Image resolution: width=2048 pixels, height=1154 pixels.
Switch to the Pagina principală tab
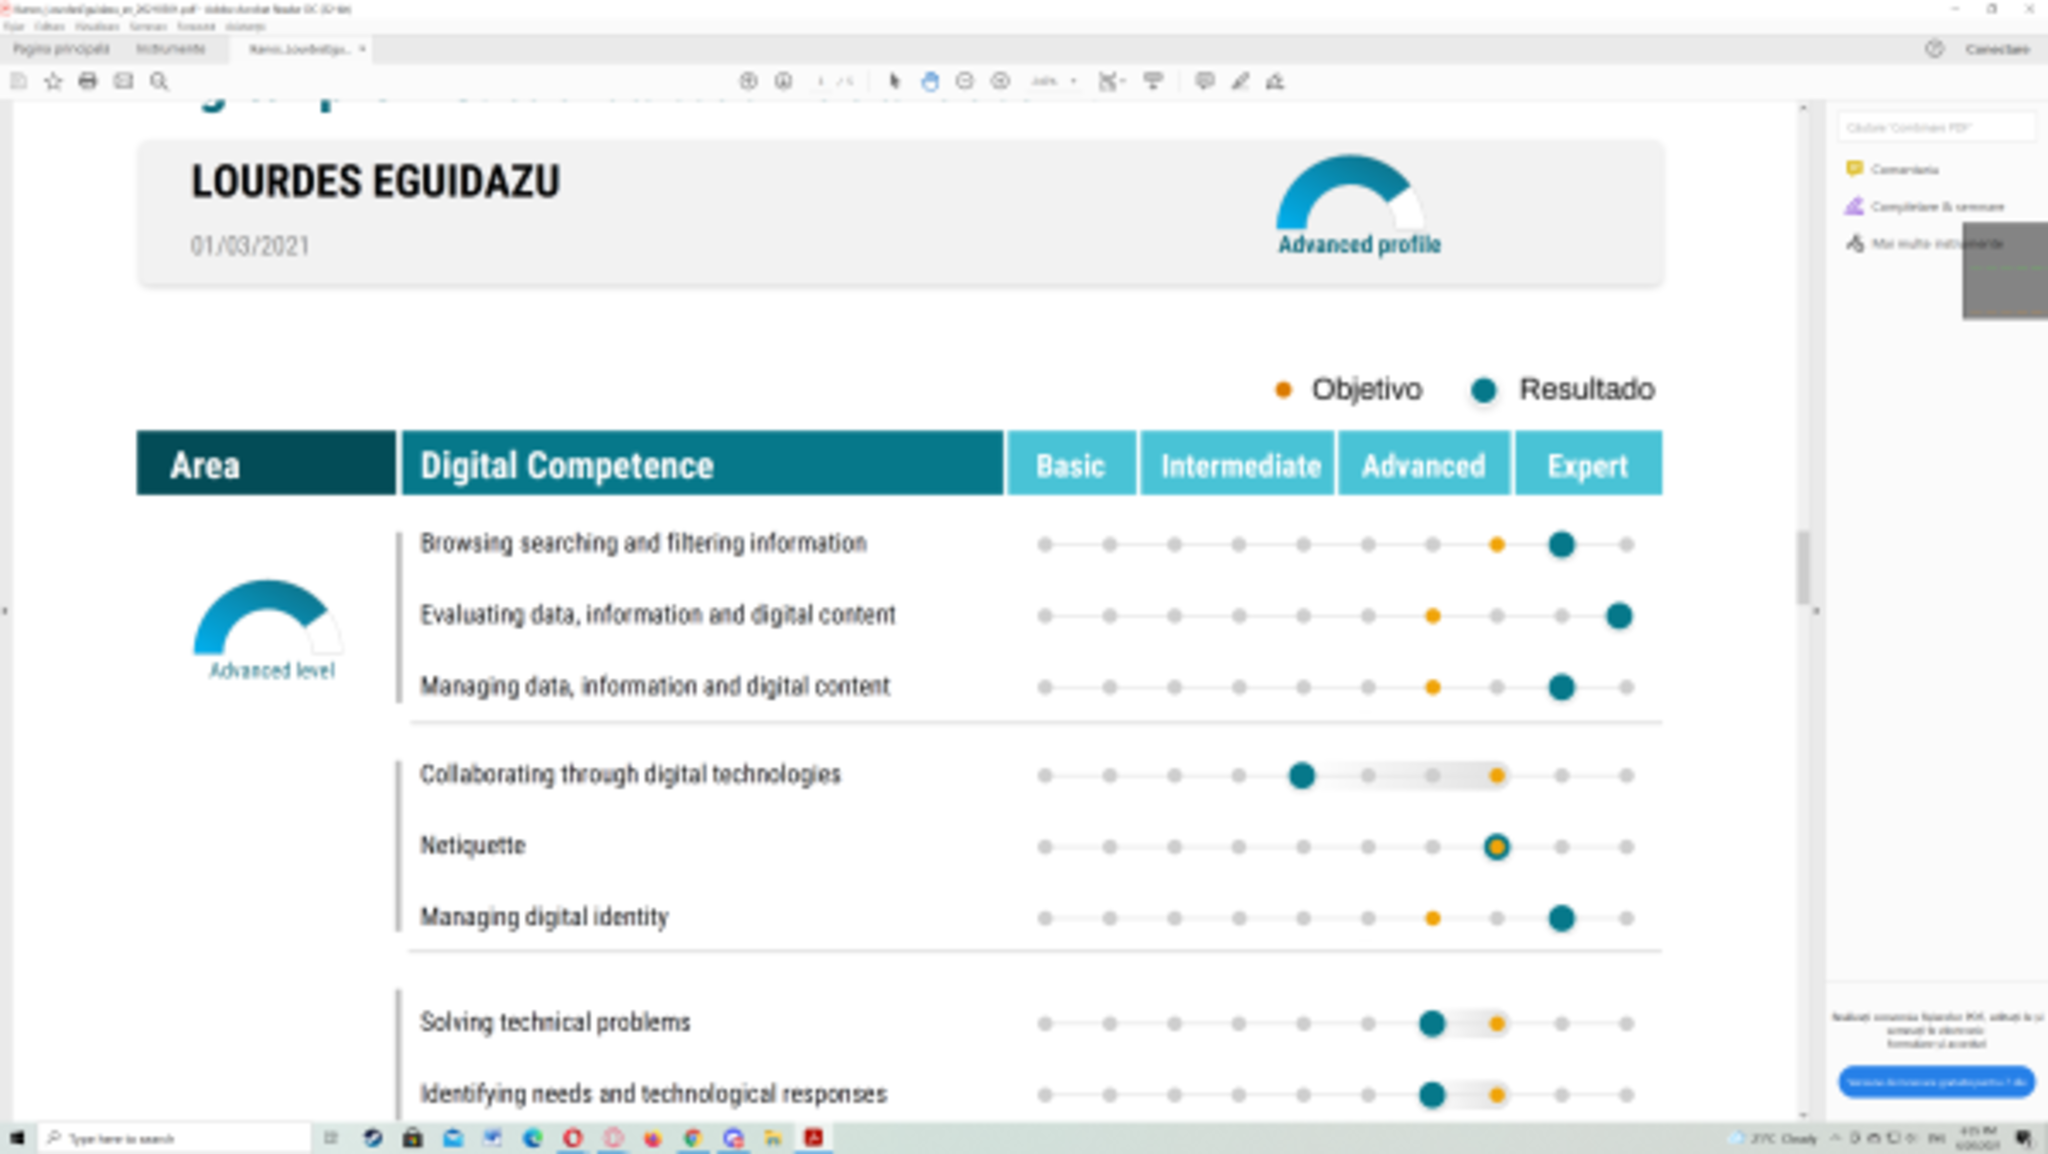pos(61,49)
